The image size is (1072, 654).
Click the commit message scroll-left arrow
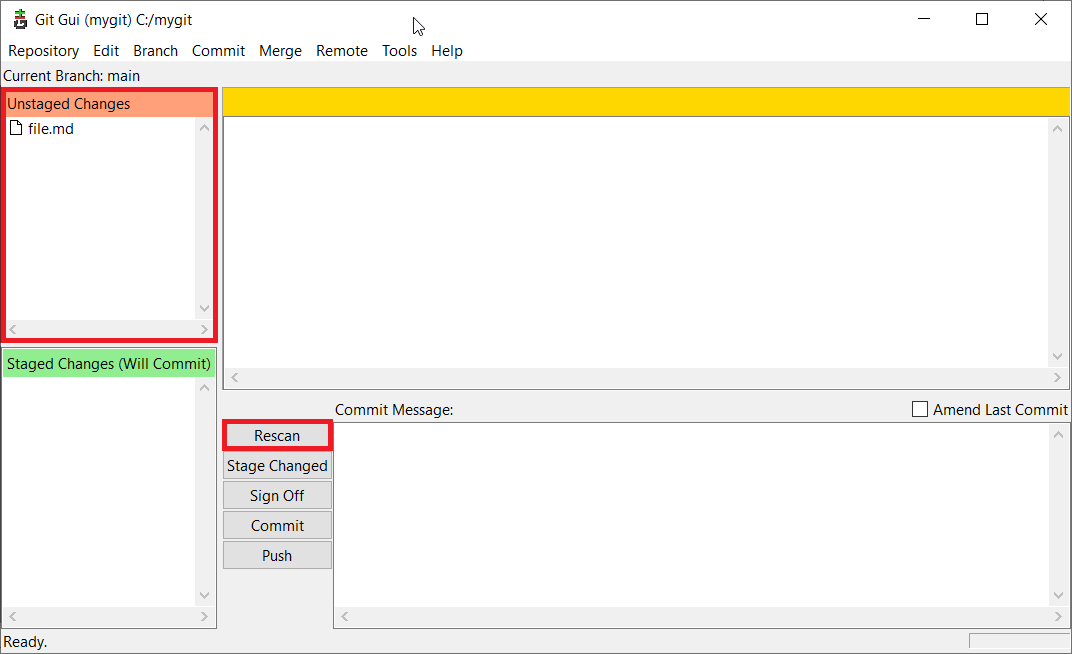pos(345,616)
